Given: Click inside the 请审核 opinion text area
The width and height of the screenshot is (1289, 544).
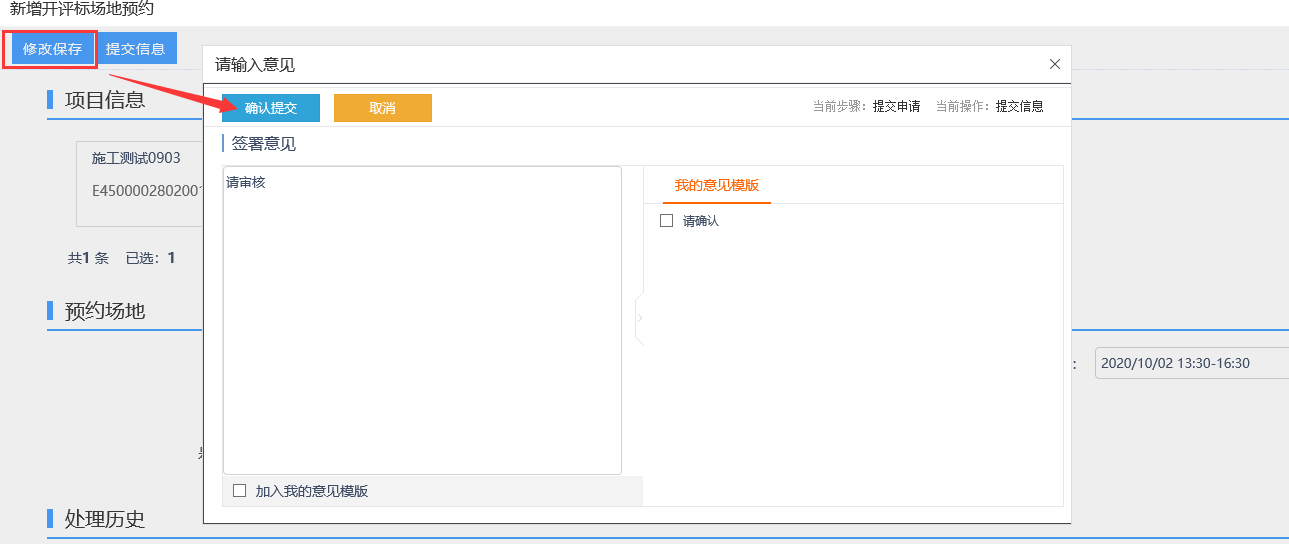Looking at the screenshot, I should point(421,320).
